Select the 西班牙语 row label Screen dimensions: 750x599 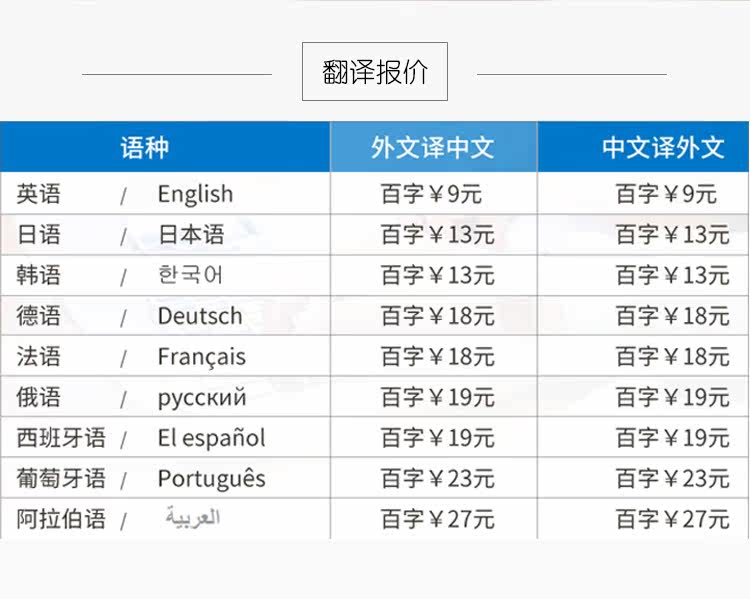click(61, 438)
